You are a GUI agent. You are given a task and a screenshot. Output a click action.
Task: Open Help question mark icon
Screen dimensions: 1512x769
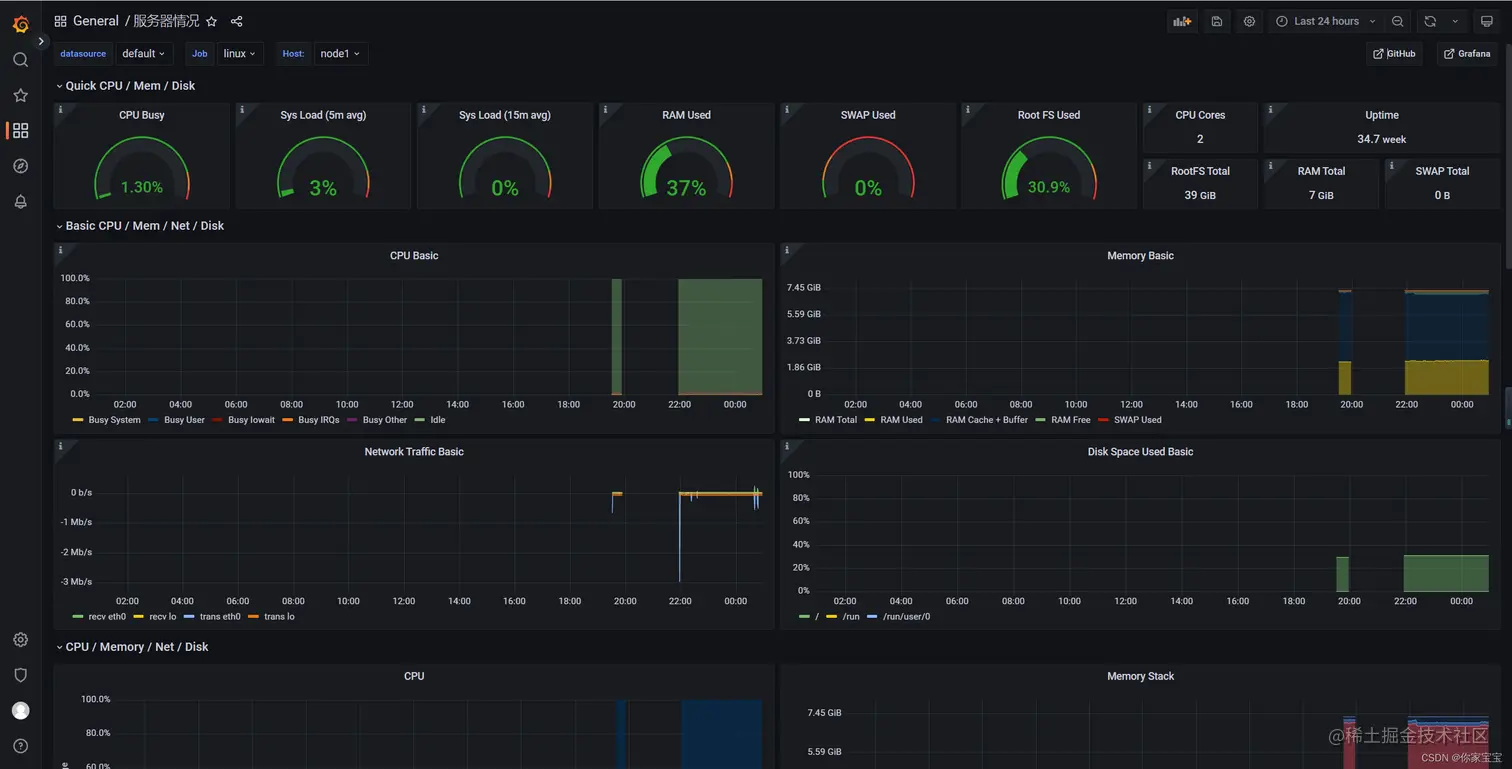coord(20,746)
